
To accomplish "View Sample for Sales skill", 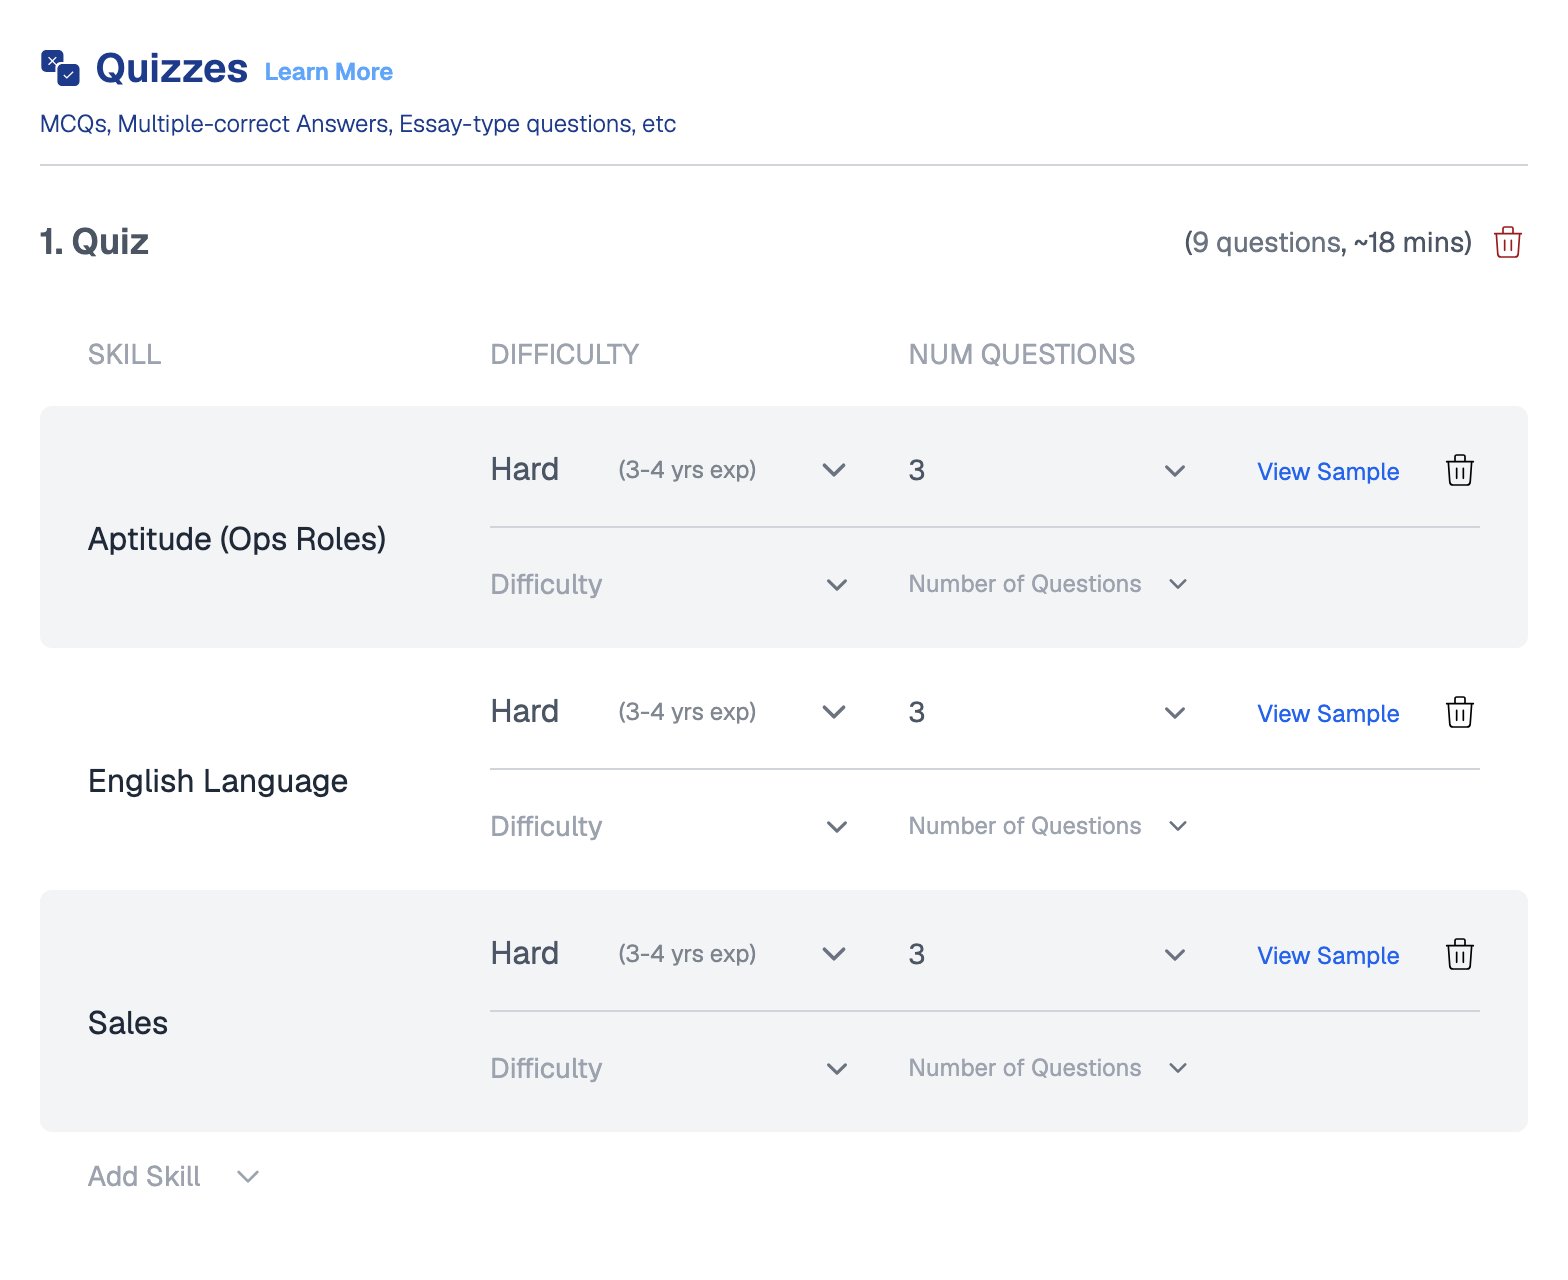I will (x=1328, y=955).
